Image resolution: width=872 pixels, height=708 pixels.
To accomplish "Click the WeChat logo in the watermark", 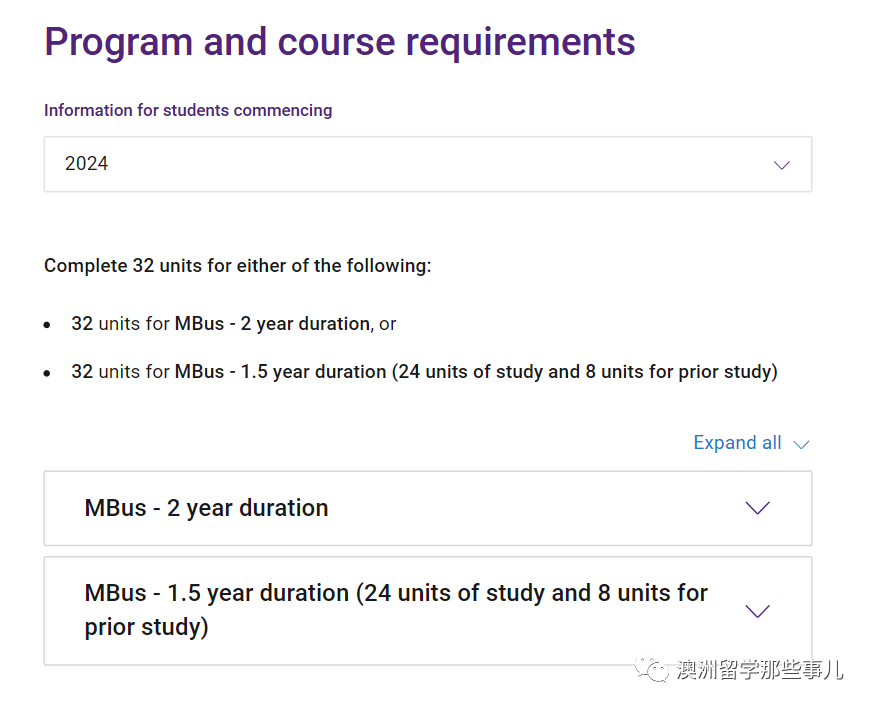I will pos(657,669).
